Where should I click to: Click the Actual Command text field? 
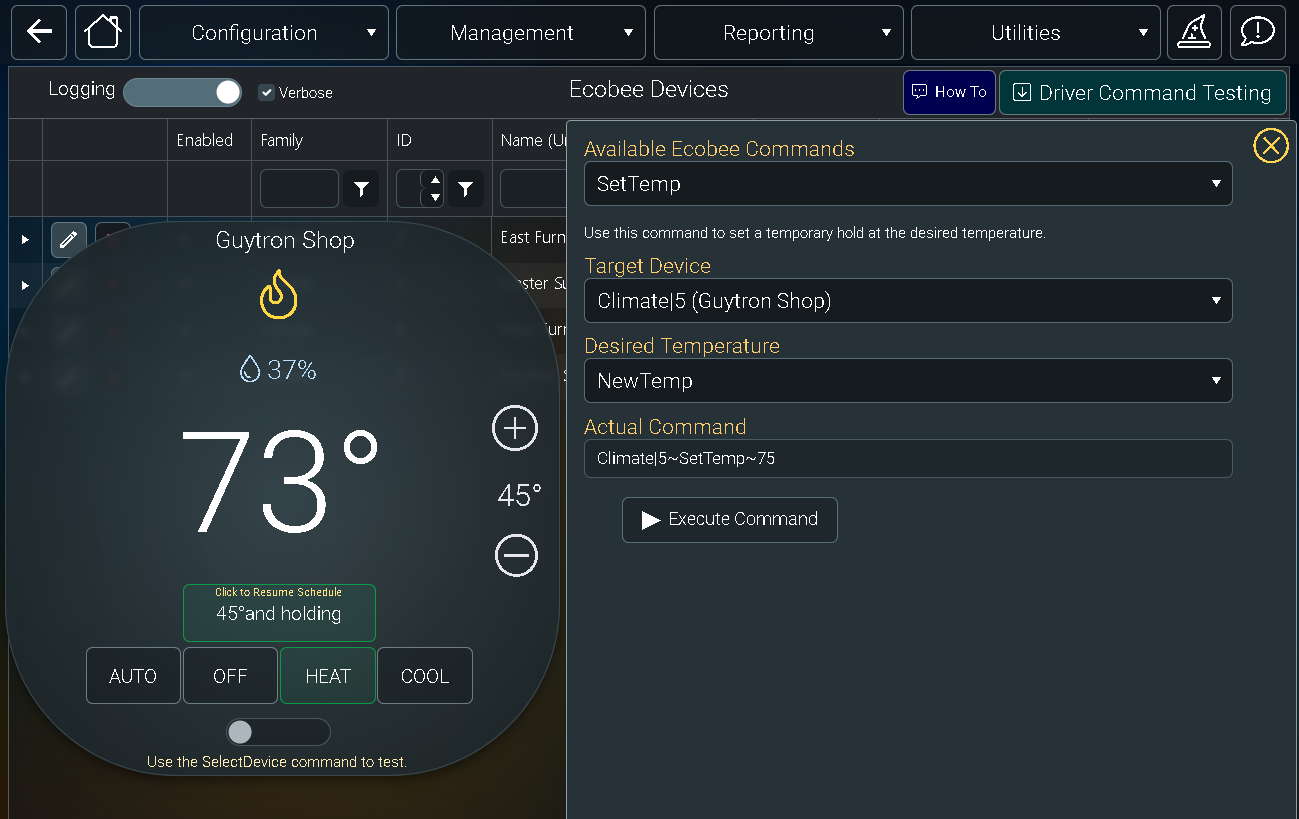click(x=908, y=459)
